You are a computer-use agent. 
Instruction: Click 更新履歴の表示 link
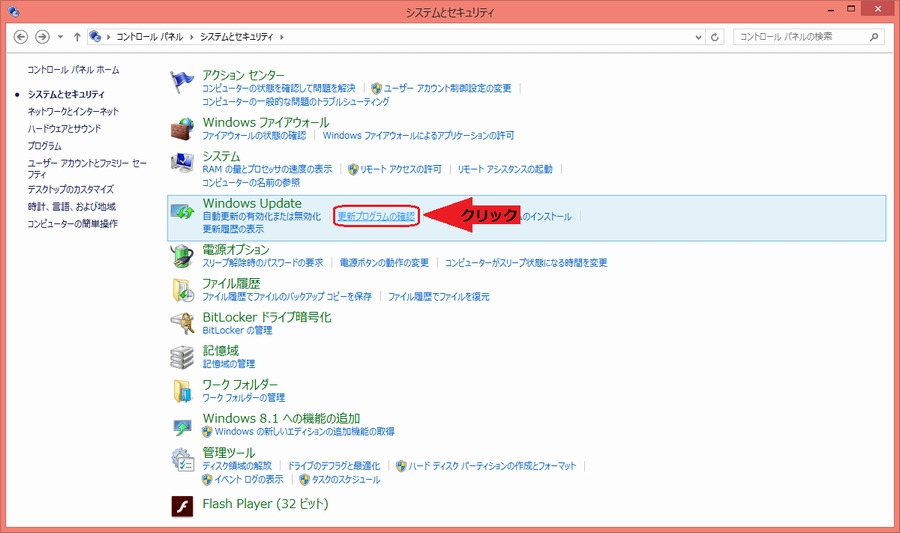point(233,229)
